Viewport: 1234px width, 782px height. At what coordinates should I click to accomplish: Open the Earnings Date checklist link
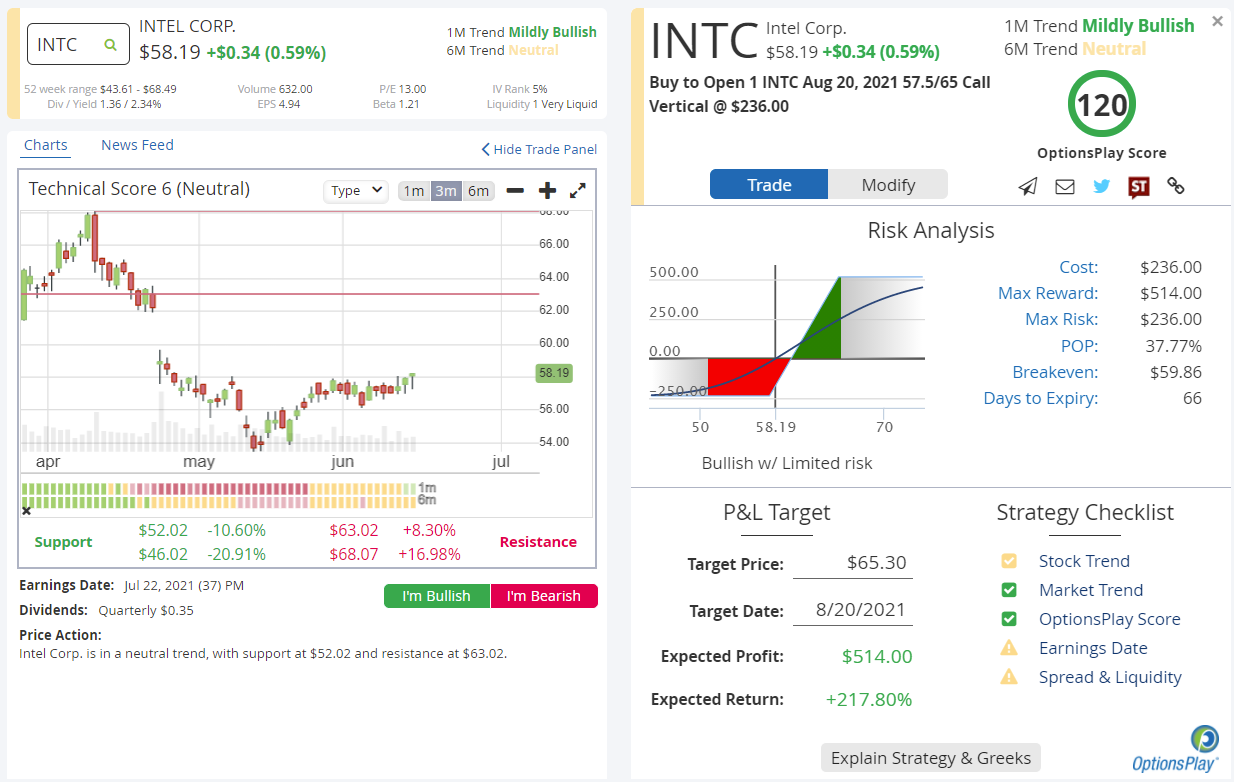tap(1093, 648)
